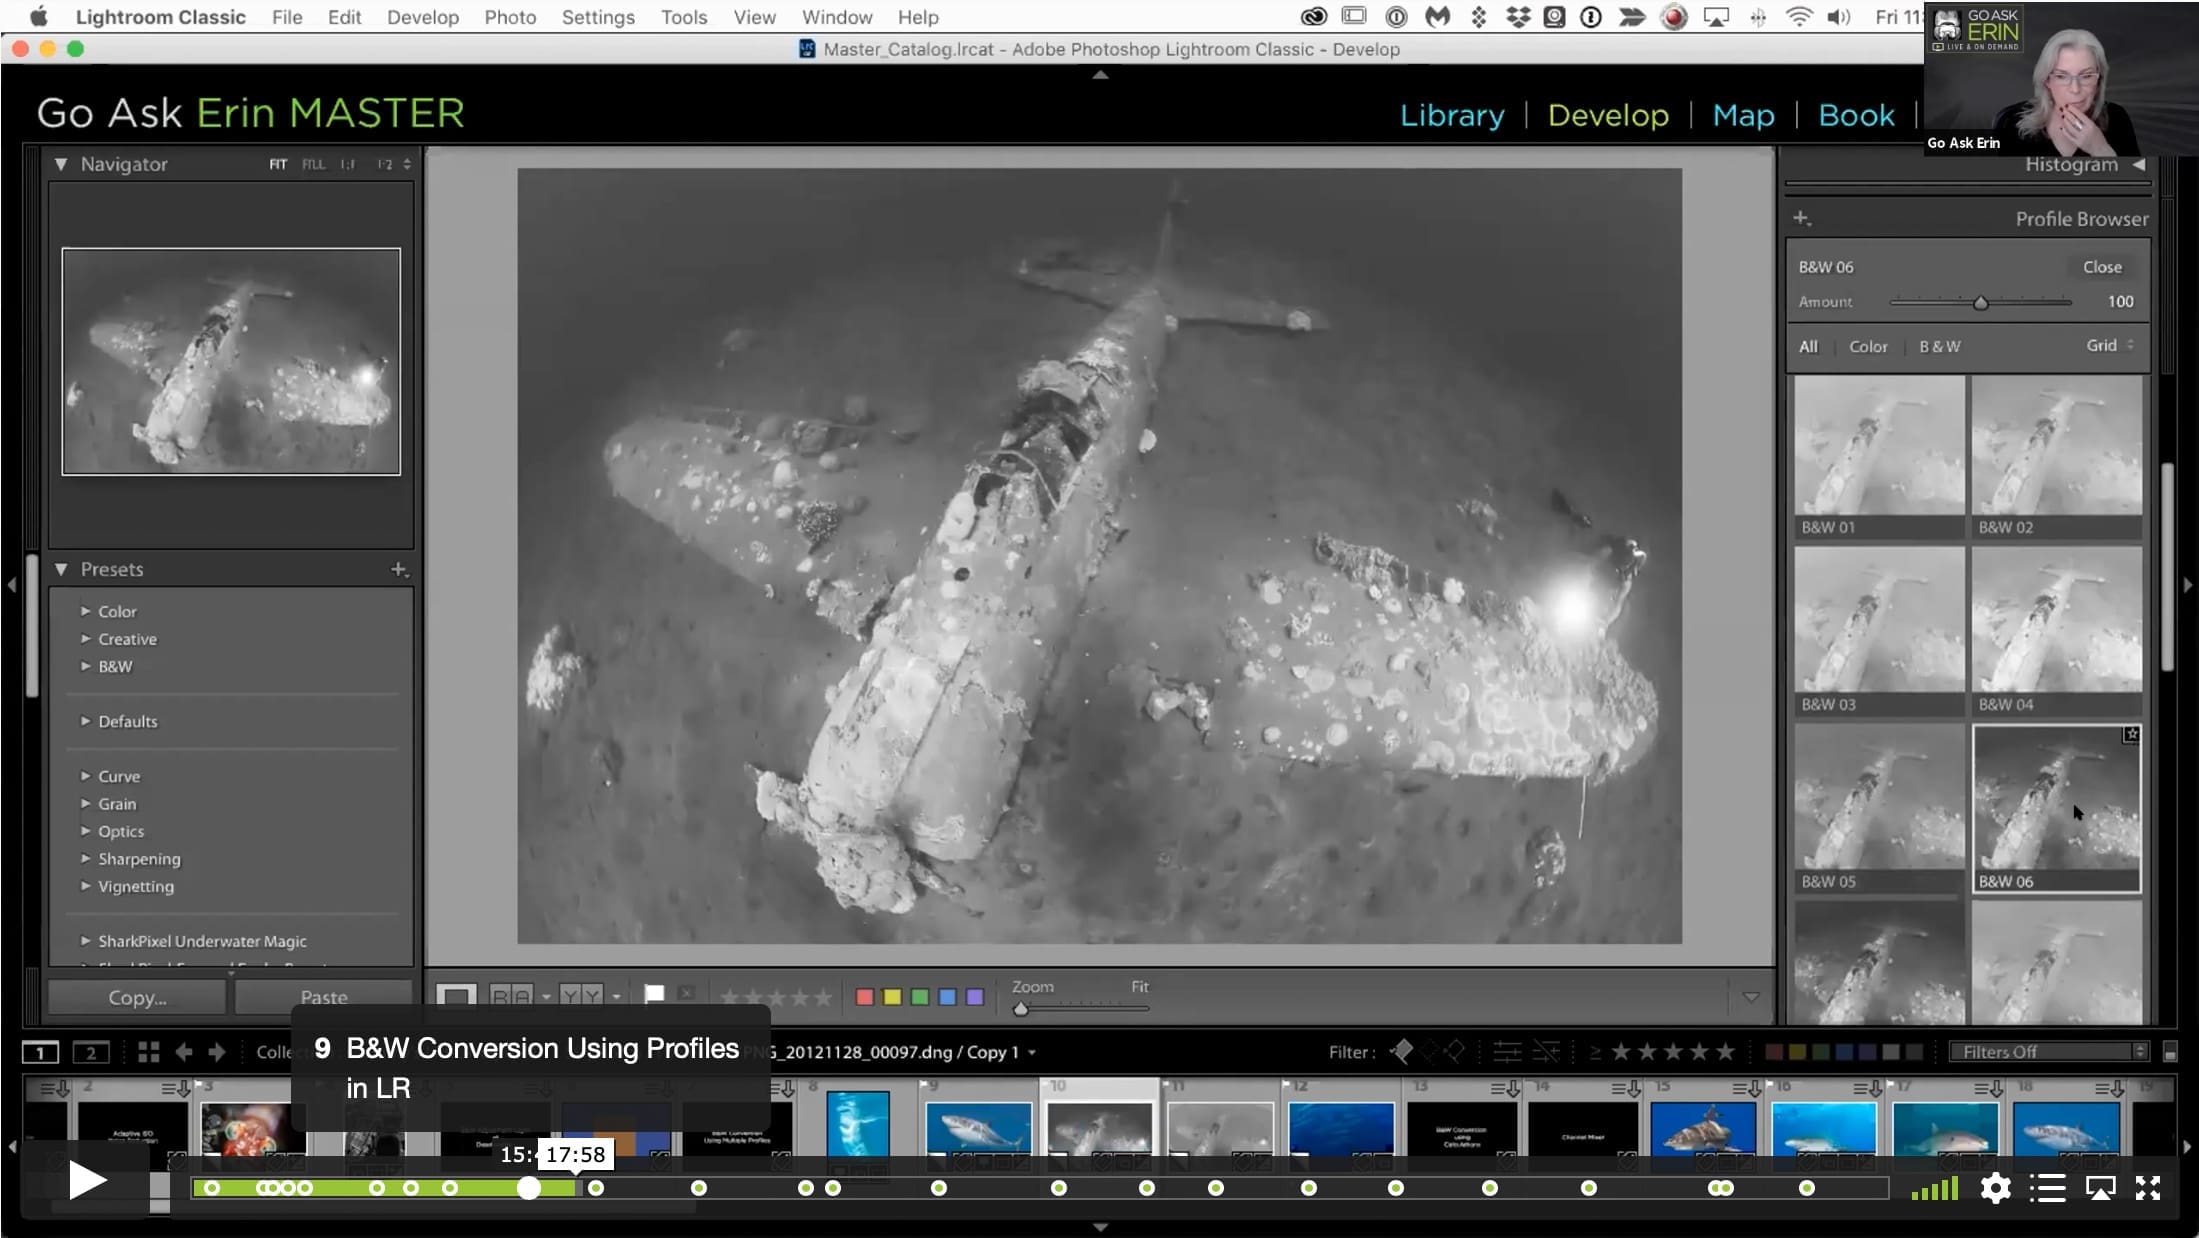Open Grid view from the filmstrip bar
The image size is (2199, 1238).
(149, 1052)
